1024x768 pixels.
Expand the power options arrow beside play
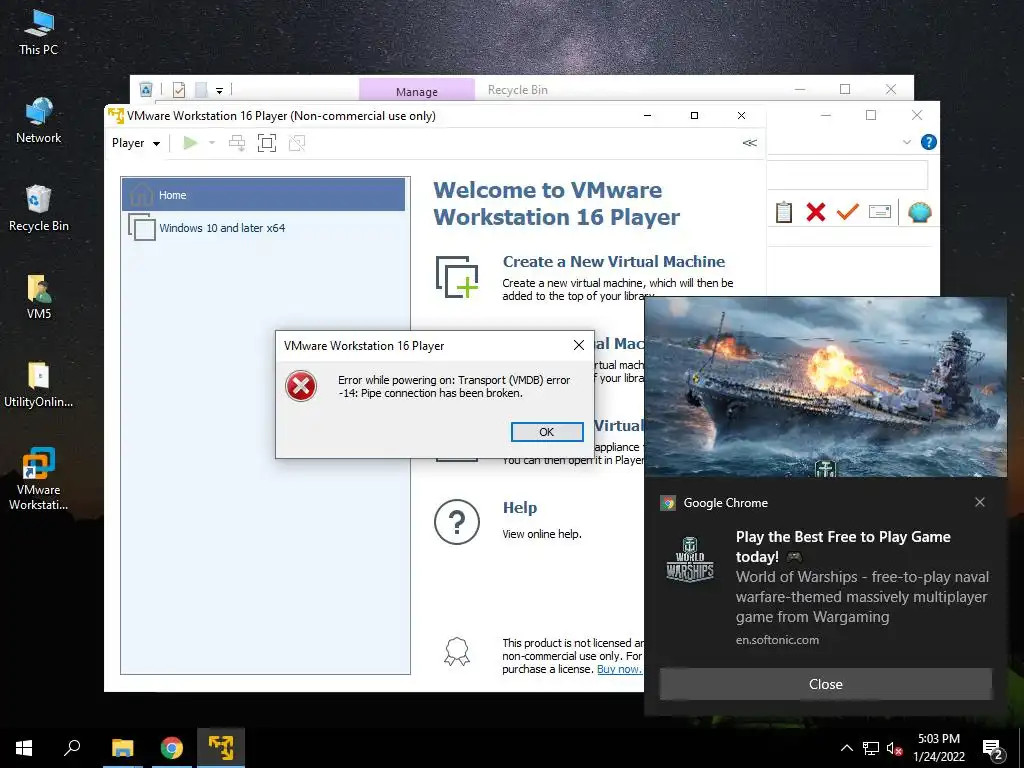tap(212, 143)
